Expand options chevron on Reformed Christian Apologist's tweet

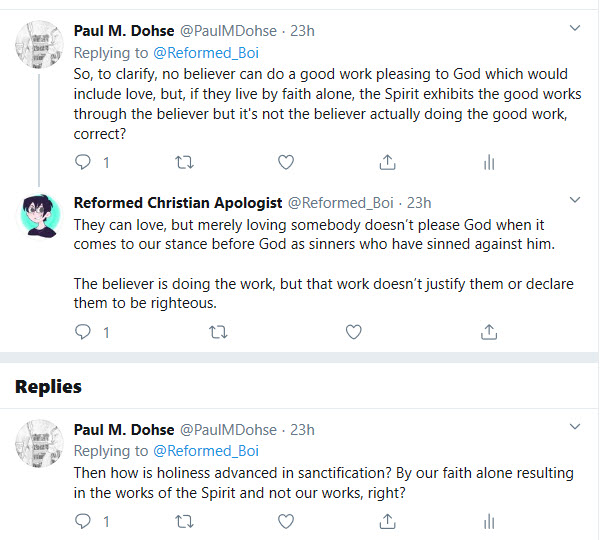[x=576, y=199]
